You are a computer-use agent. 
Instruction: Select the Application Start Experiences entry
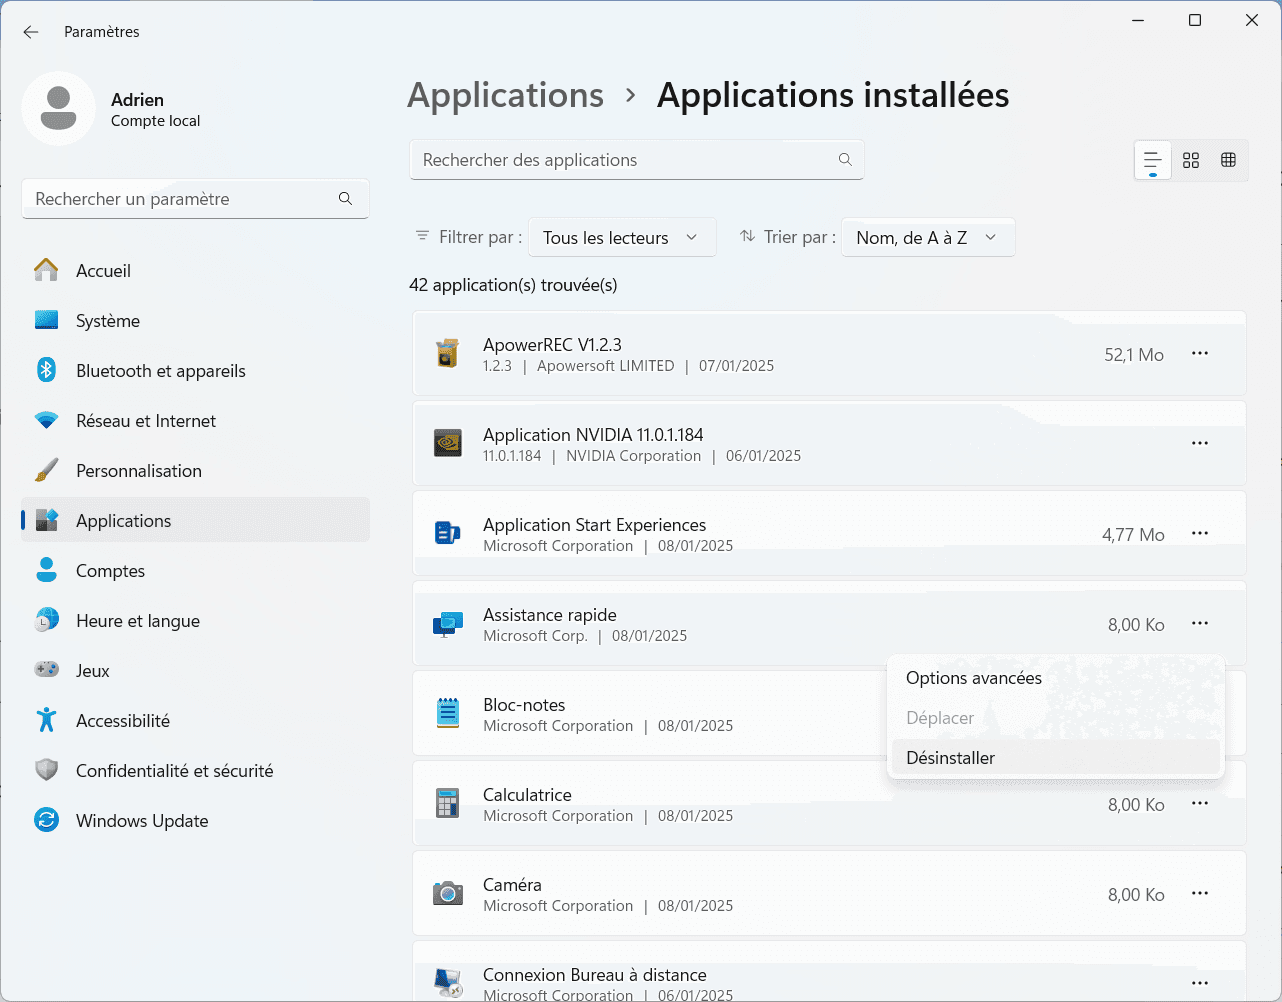(829, 533)
